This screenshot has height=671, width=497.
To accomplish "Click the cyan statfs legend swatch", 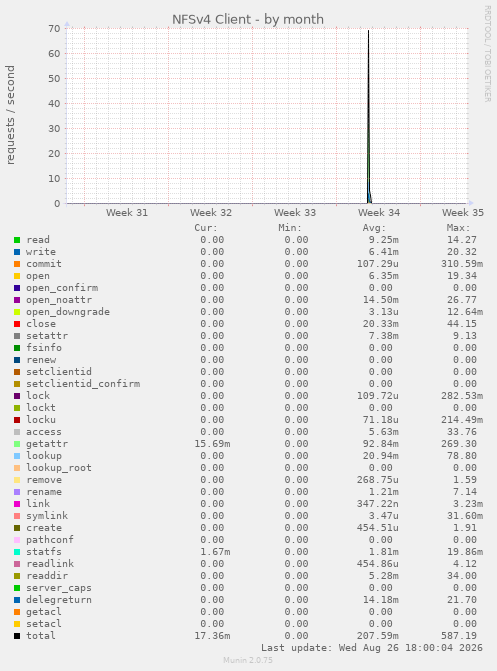I will tap(17, 552).
